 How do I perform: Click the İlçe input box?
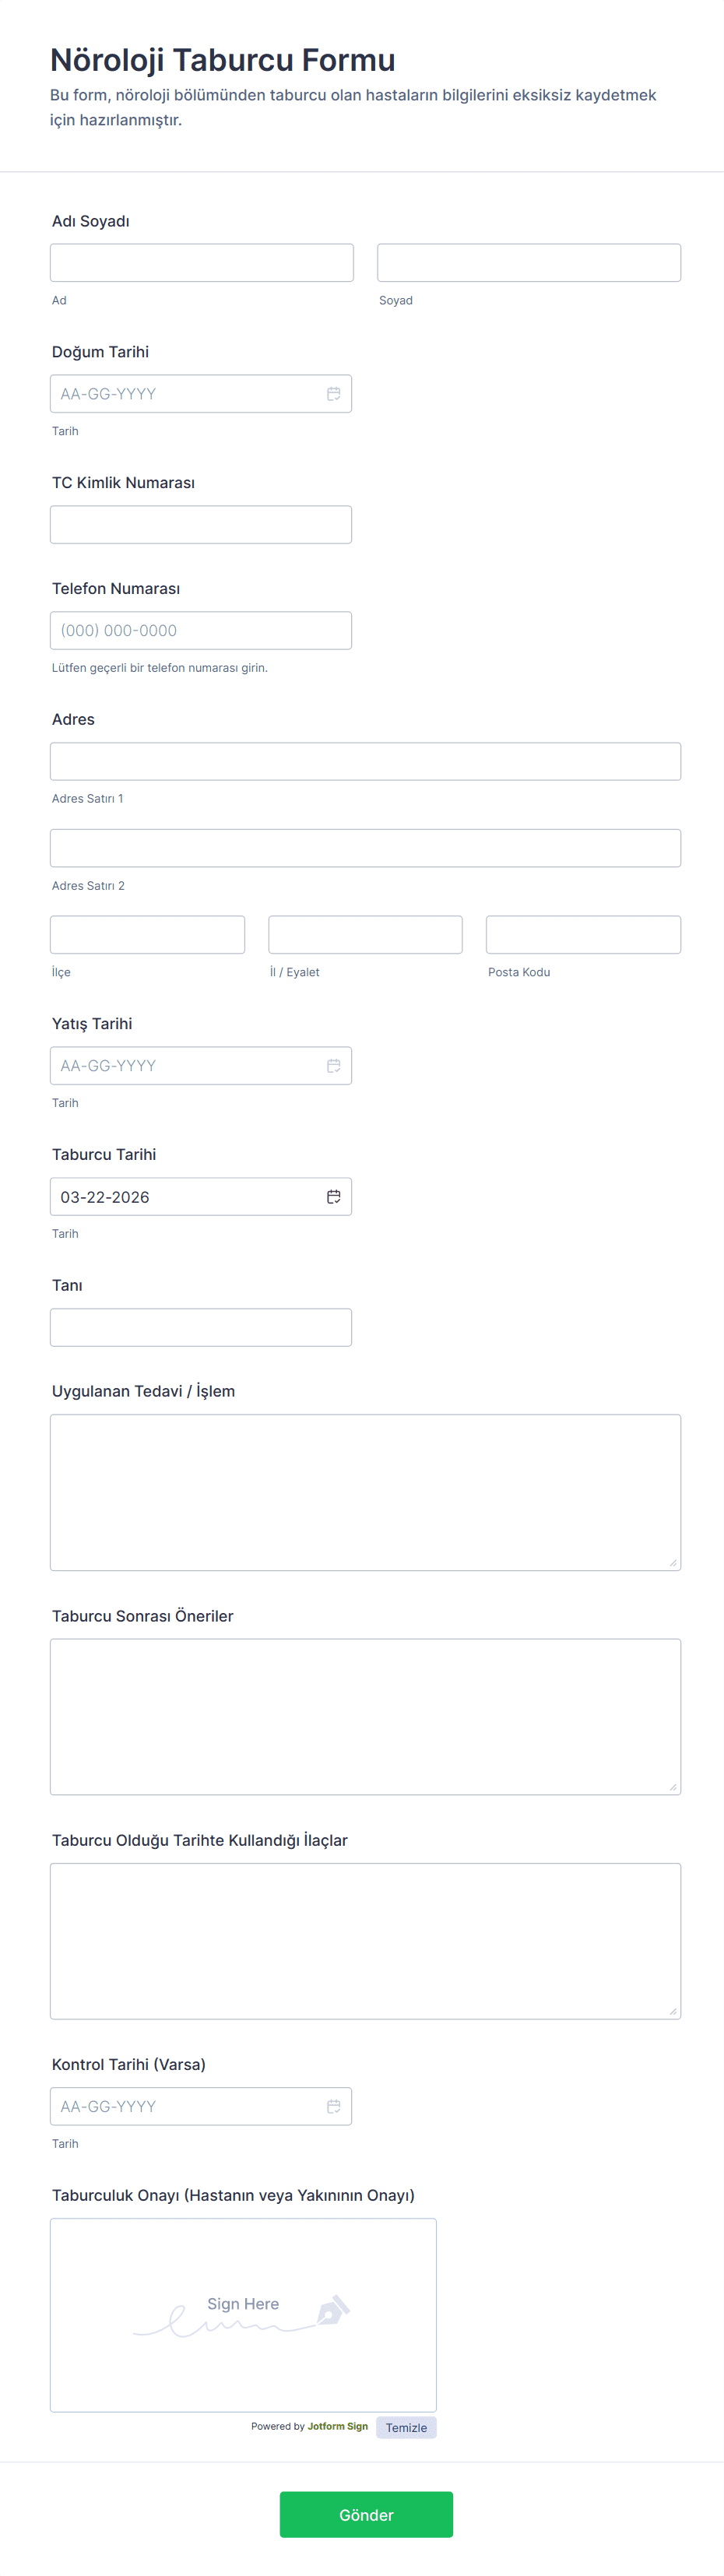147,935
